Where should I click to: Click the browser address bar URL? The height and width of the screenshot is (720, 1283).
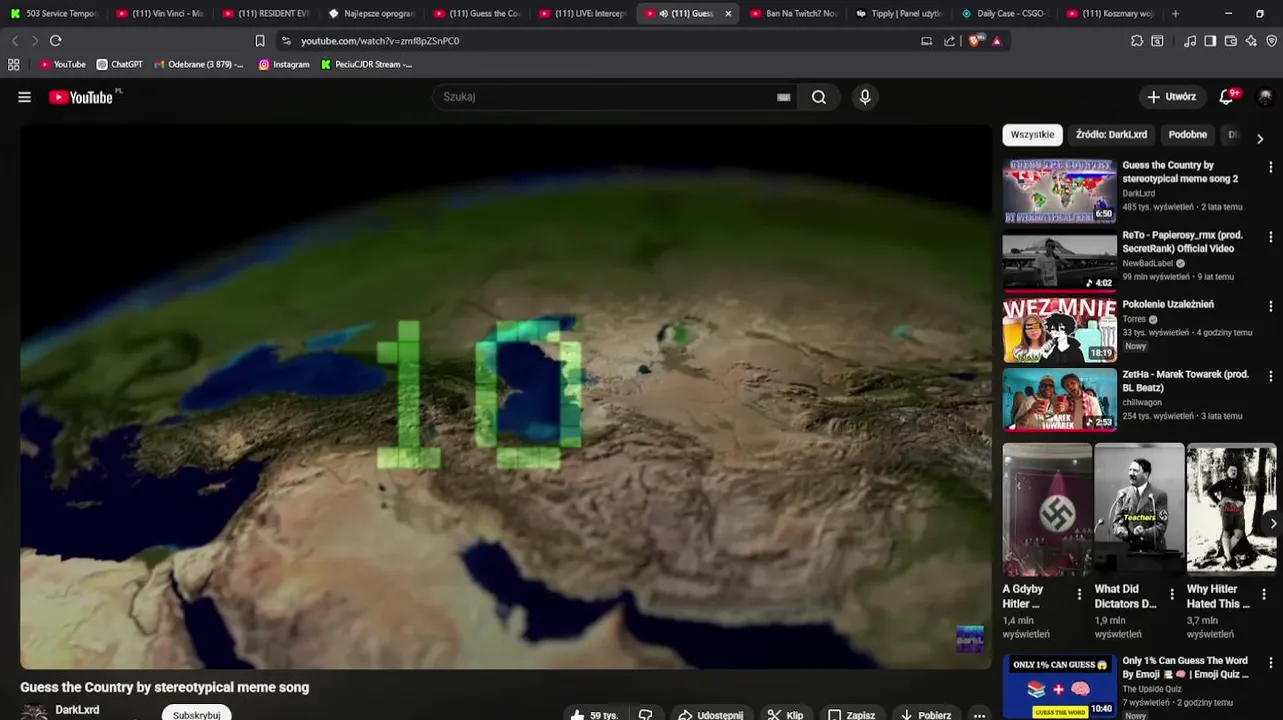coord(380,41)
